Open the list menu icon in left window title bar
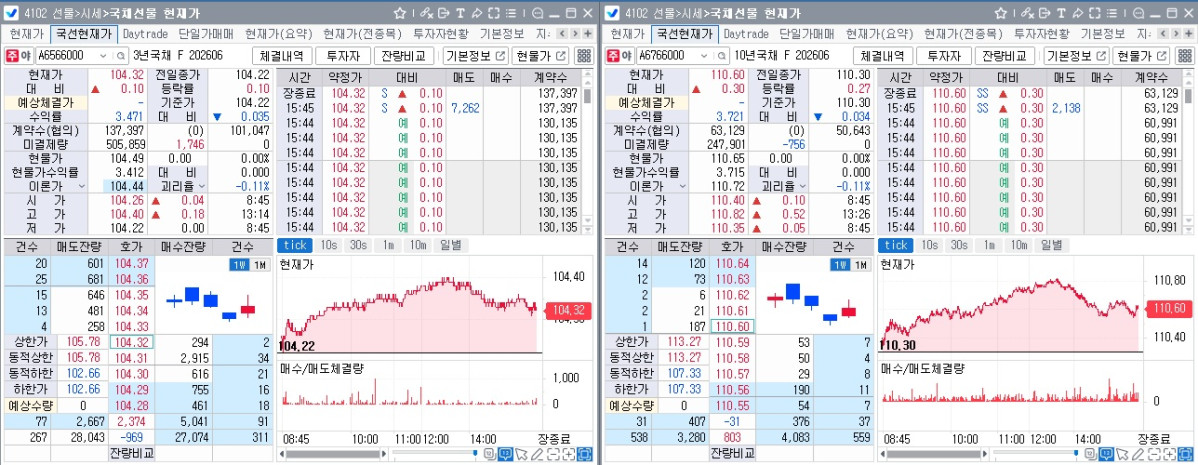 pyautogui.click(x=510, y=13)
